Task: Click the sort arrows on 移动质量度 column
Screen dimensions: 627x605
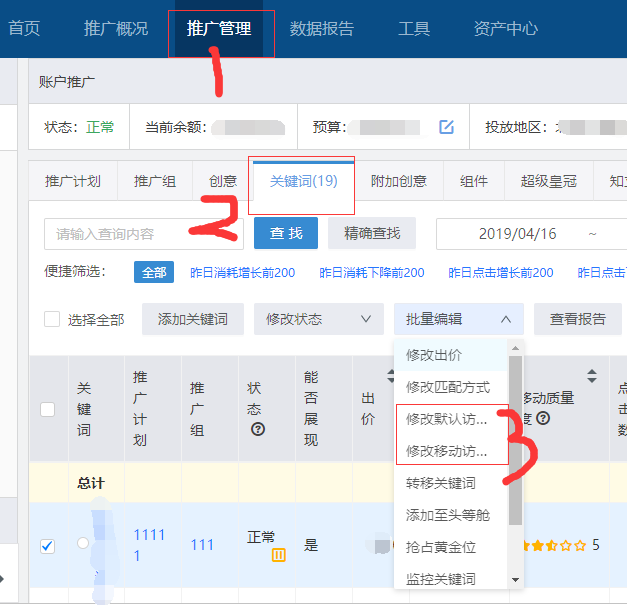Action: point(591,376)
